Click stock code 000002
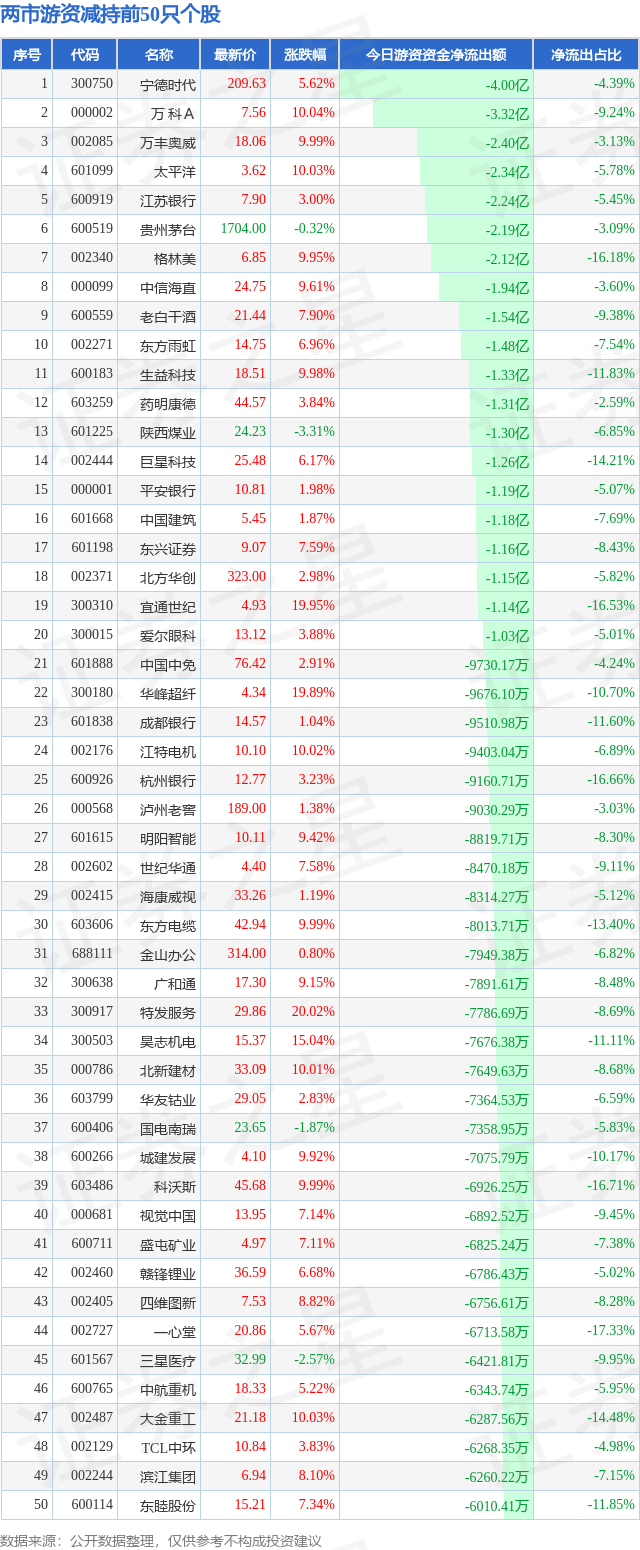 (92, 113)
